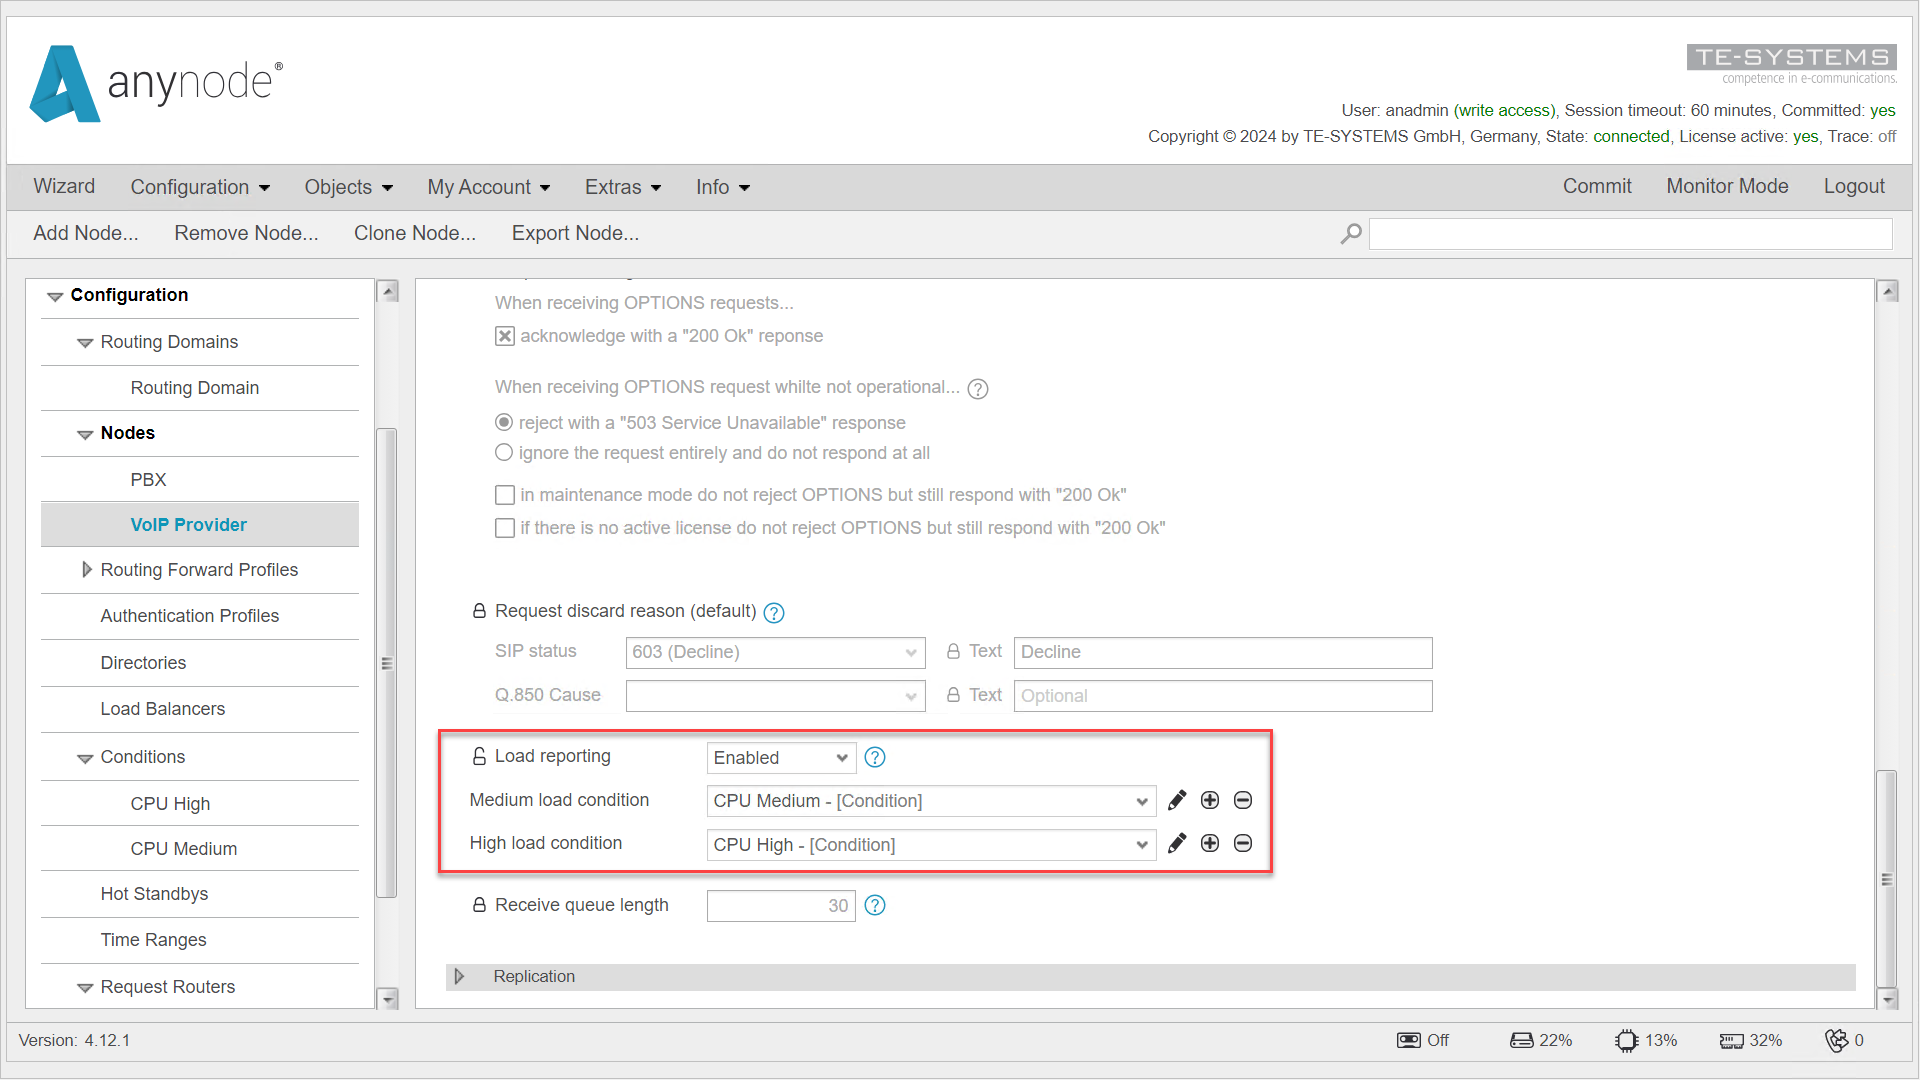This screenshot has width=1920, height=1080.
Task: Uncheck acknowledge with 200 Ok response
Action: (x=505, y=336)
